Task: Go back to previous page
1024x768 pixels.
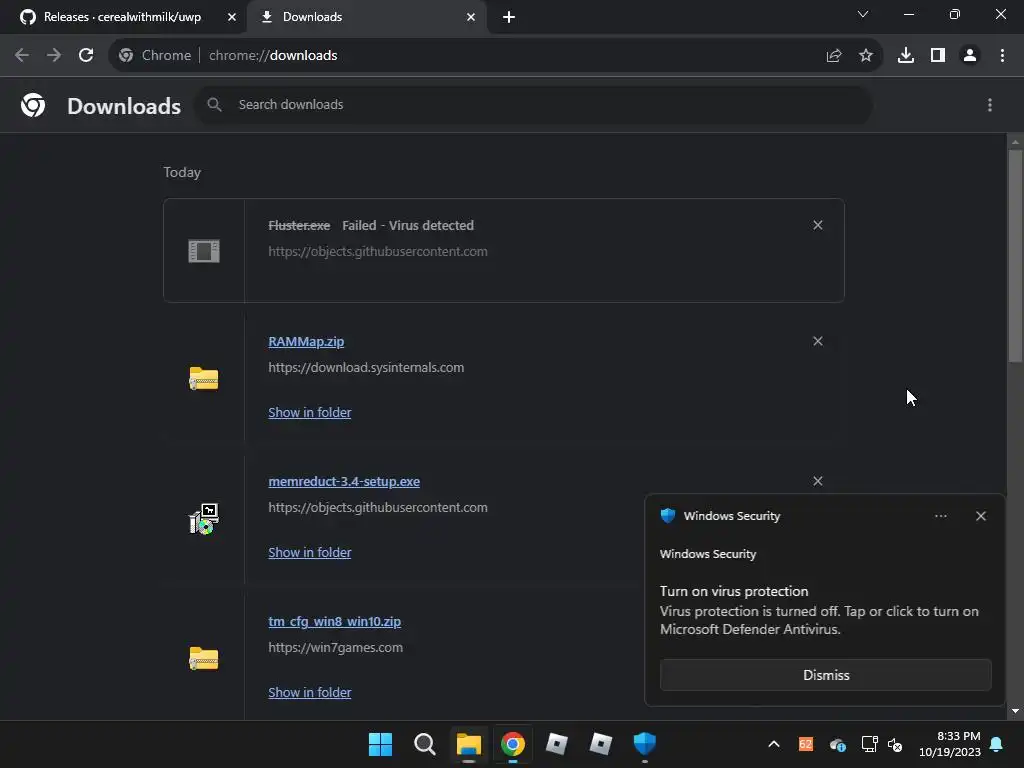Action: point(22,56)
